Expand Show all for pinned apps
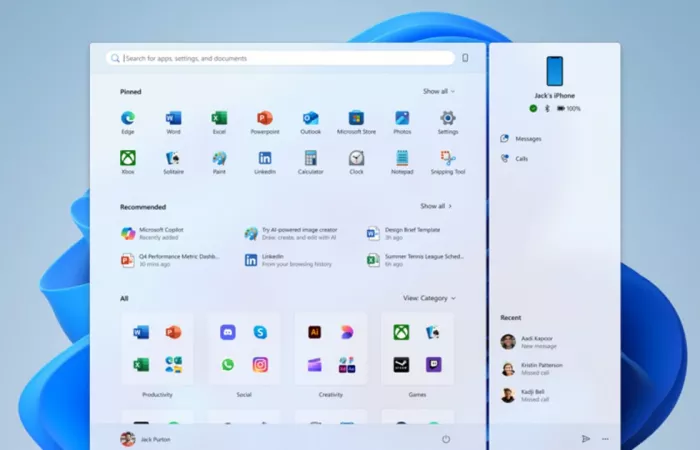 click(438, 91)
